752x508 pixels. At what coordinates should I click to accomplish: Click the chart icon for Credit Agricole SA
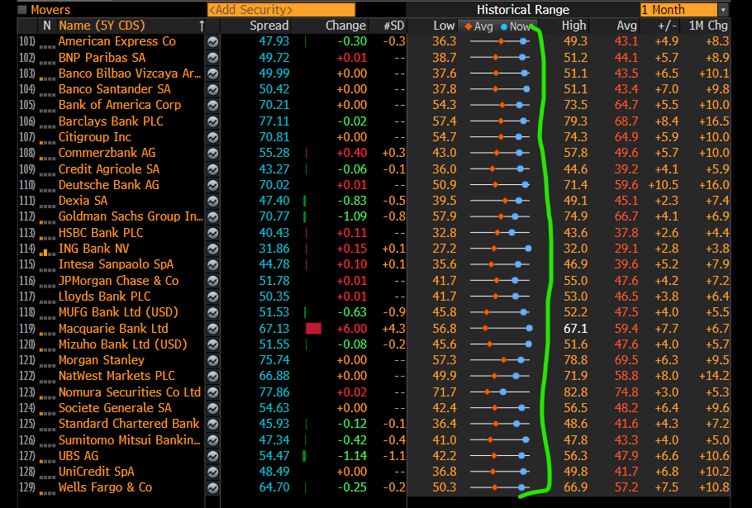click(x=212, y=169)
